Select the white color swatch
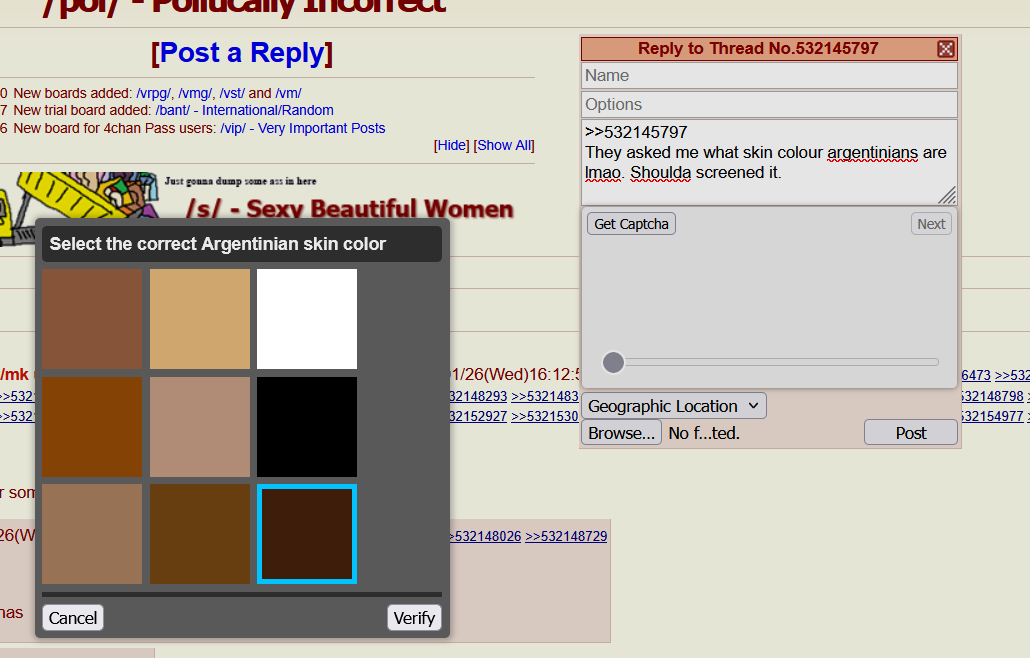Screen dimensions: 1030x658 [x=307, y=318]
